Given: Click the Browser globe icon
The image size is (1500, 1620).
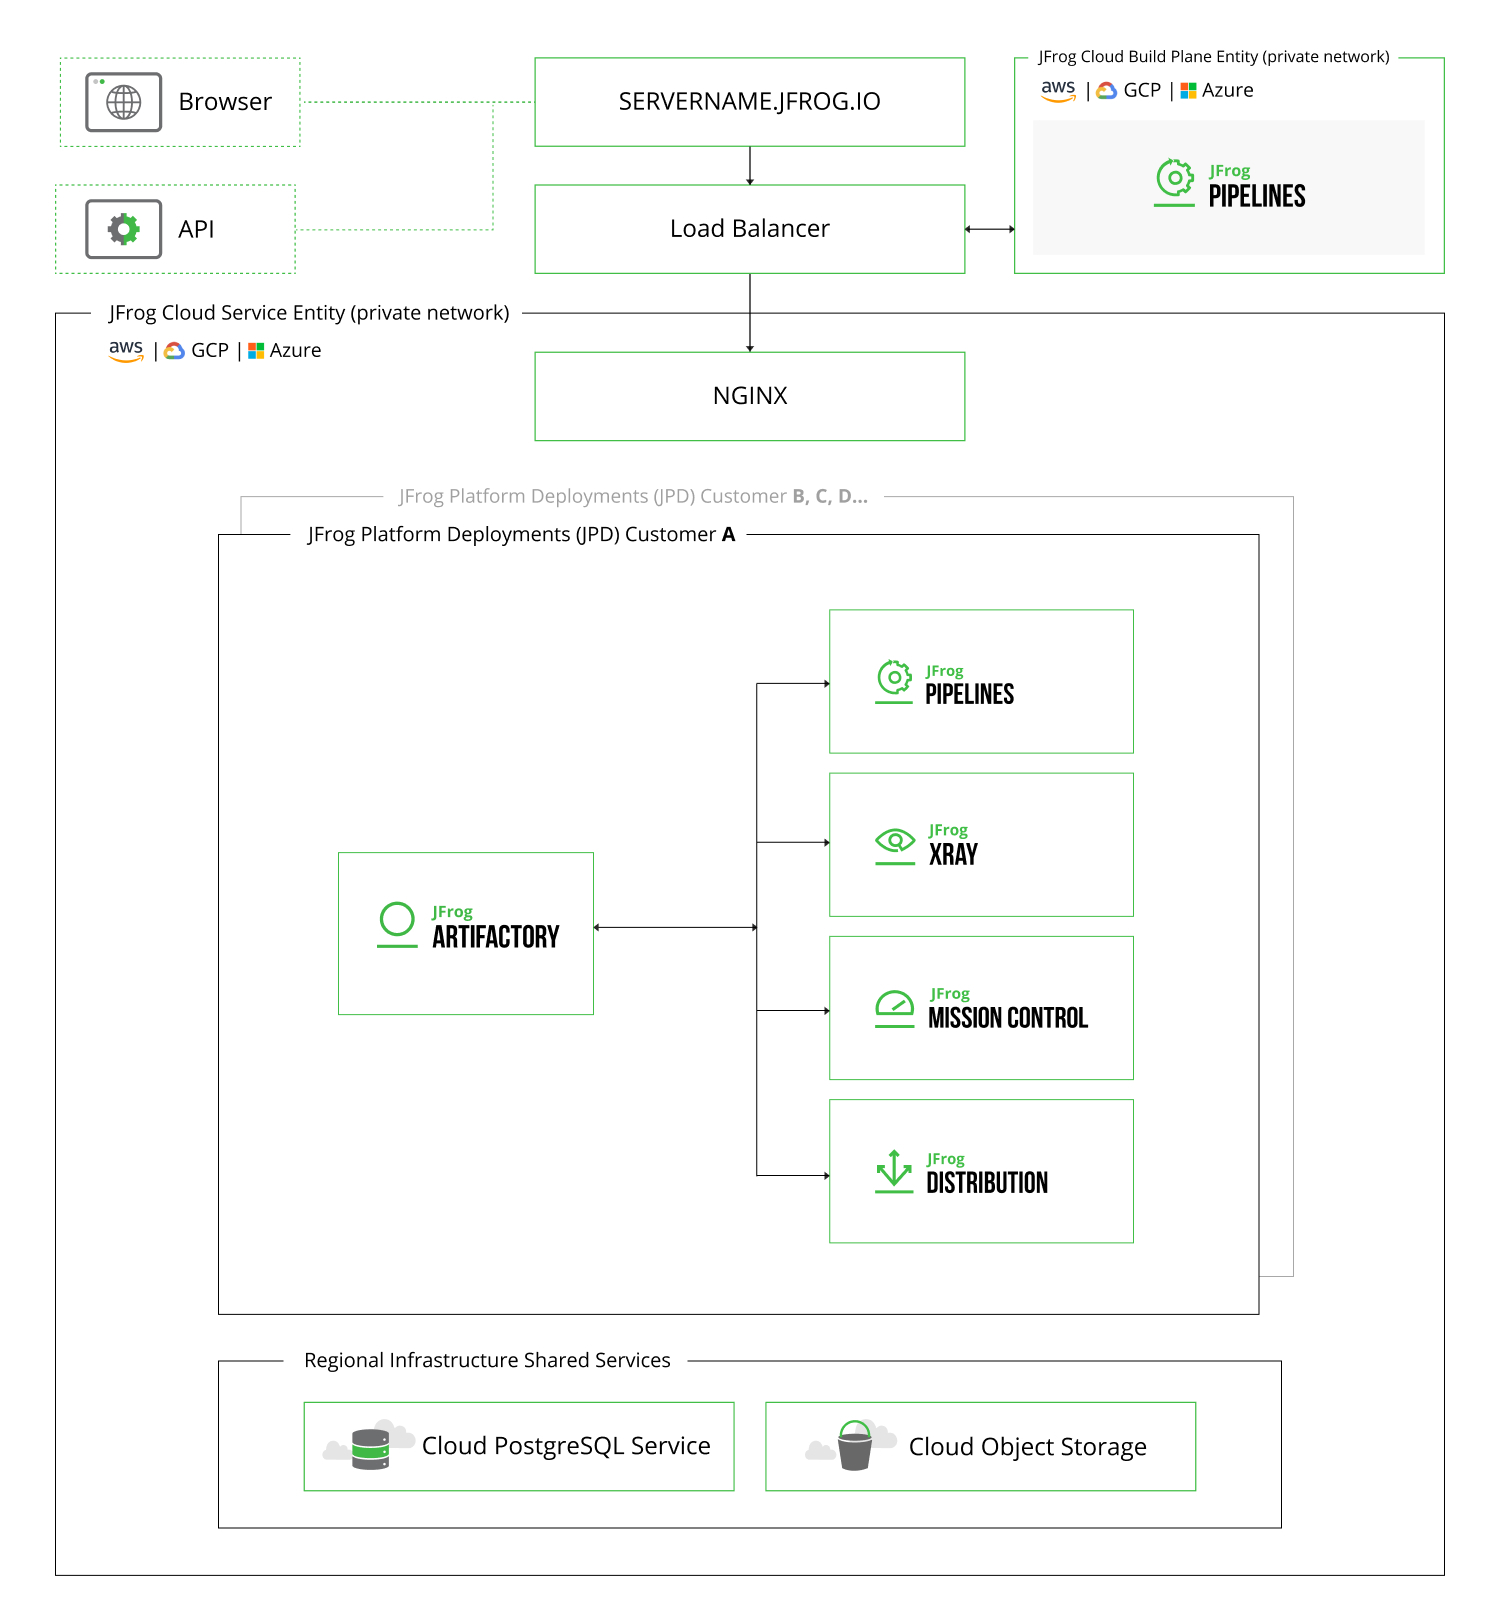Looking at the screenshot, I should (x=123, y=102).
